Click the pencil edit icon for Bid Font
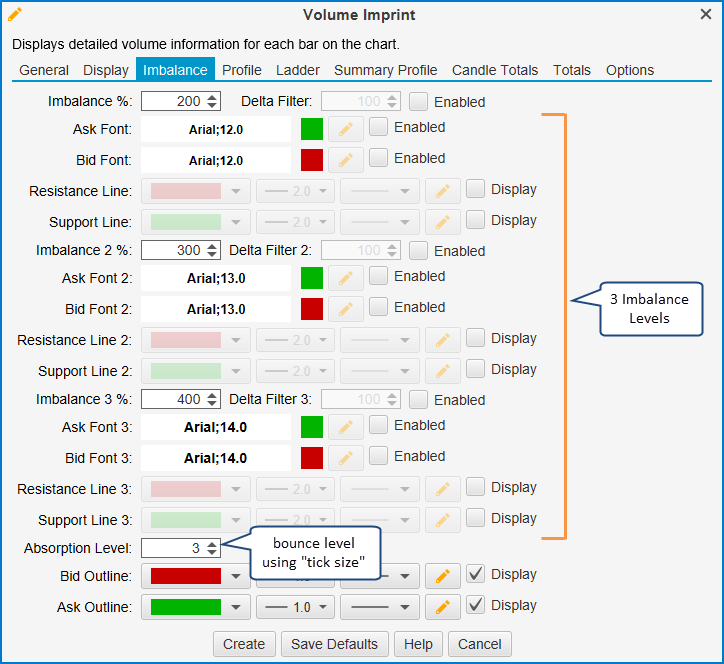The height and width of the screenshot is (664, 724). click(345, 160)
